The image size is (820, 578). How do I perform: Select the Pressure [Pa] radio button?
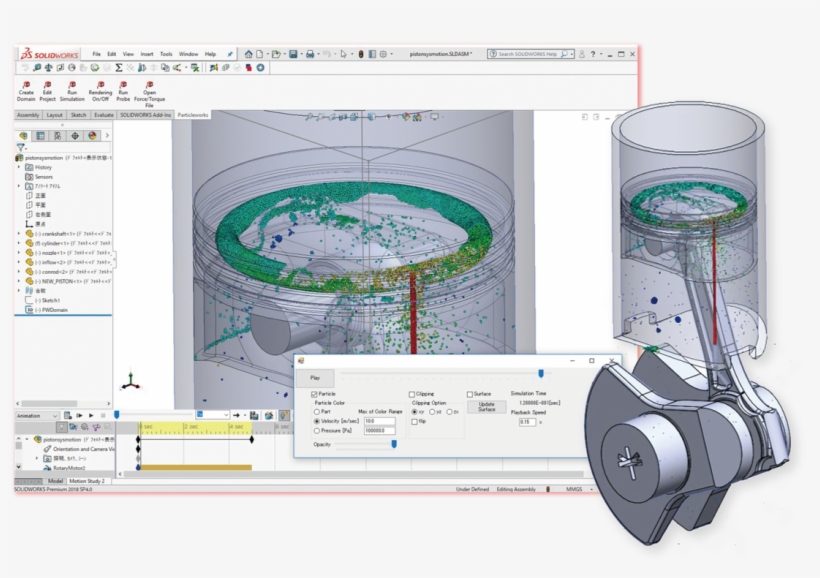(317, 428)
